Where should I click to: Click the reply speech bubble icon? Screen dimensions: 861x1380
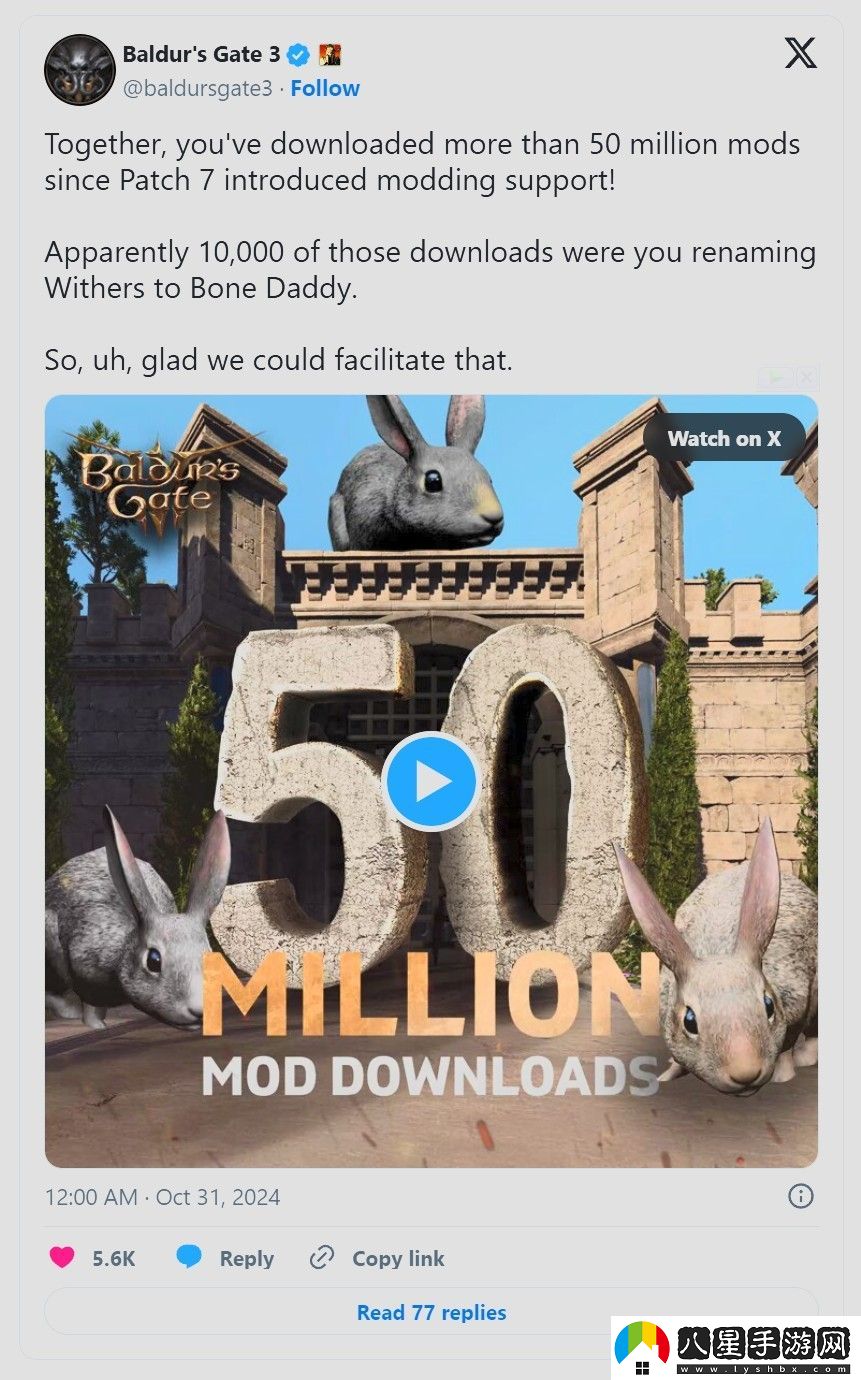[188, 1257]
